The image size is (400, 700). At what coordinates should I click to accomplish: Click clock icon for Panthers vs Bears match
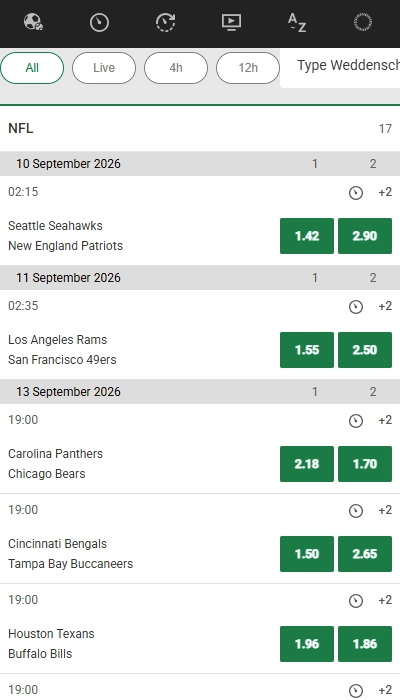tap(356, 421)
